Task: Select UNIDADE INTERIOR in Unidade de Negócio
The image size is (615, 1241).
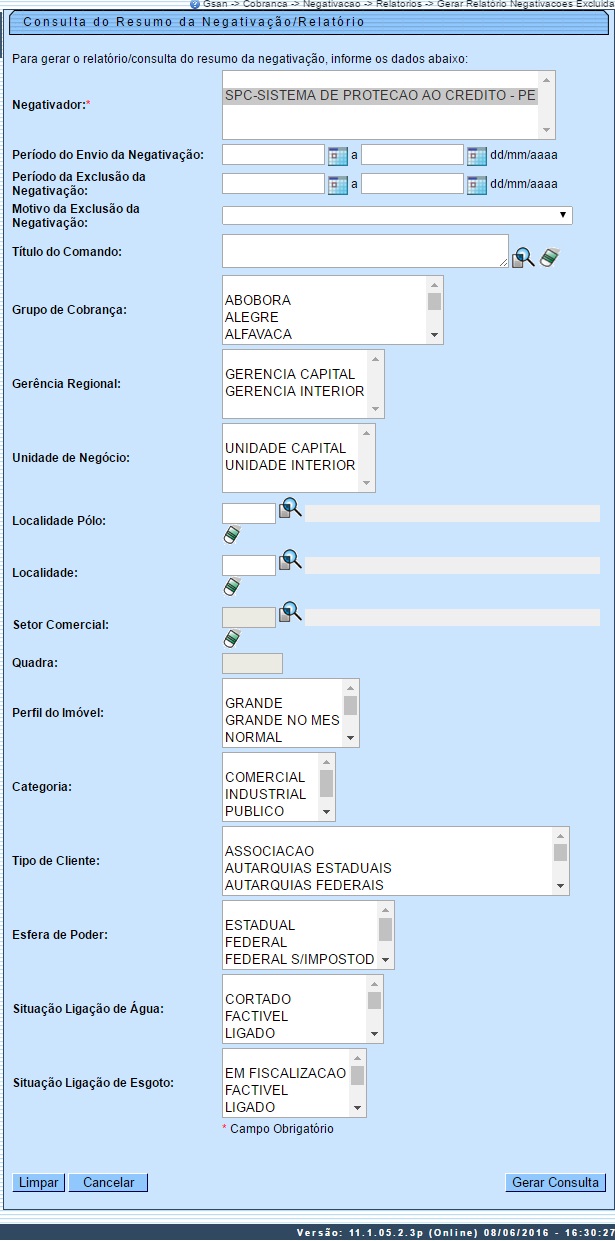Action: tap(290, 465)
